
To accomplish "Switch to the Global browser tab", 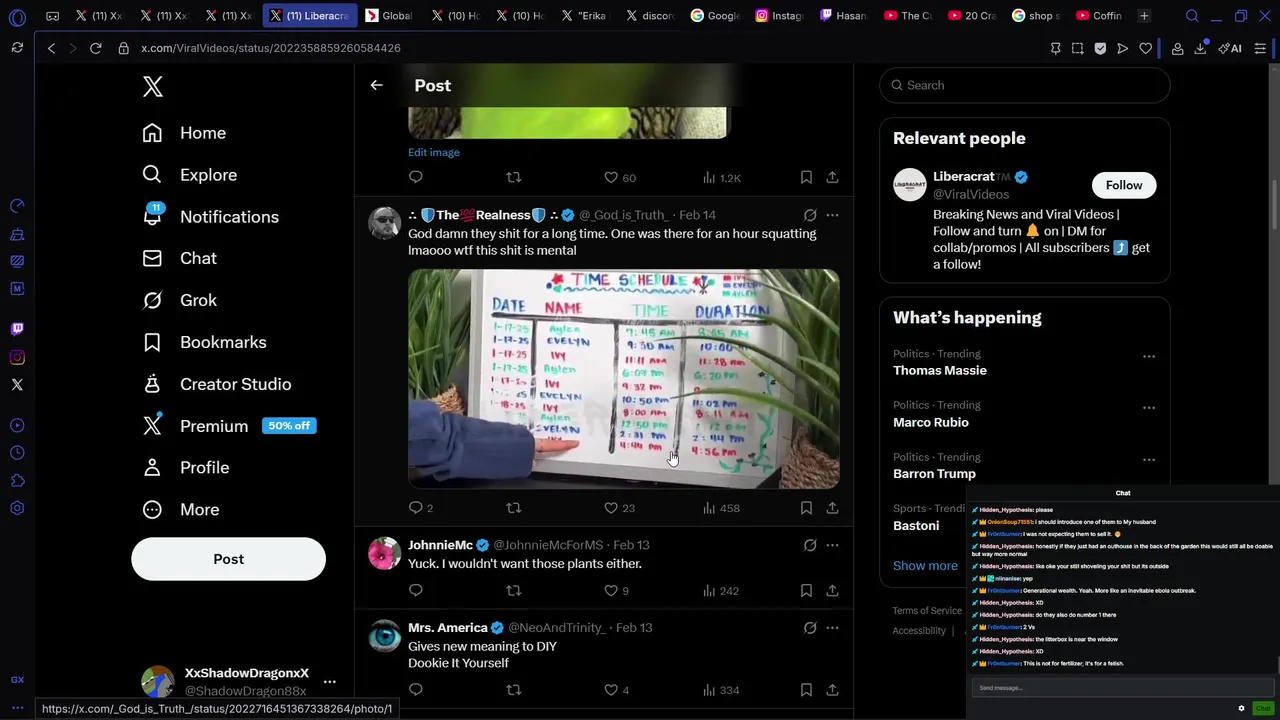I will pyautogui.click(x=390, y=16).
